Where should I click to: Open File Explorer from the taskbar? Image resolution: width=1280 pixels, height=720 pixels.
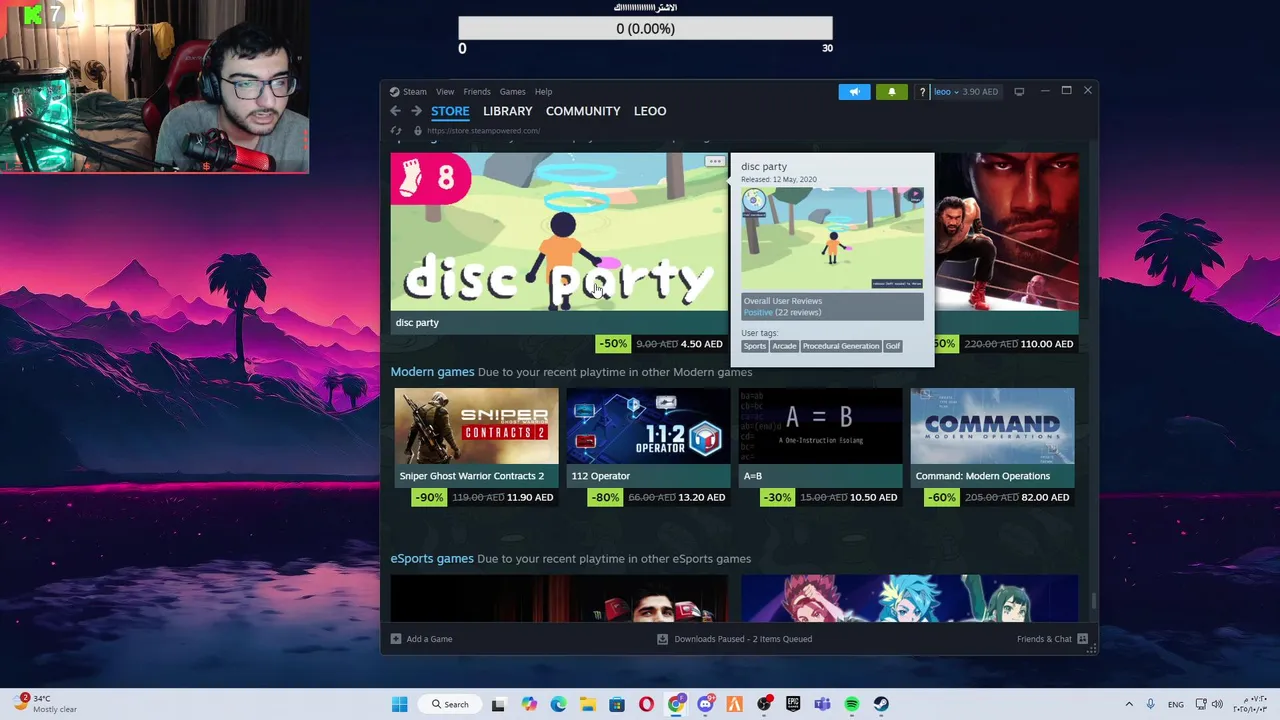587,704
